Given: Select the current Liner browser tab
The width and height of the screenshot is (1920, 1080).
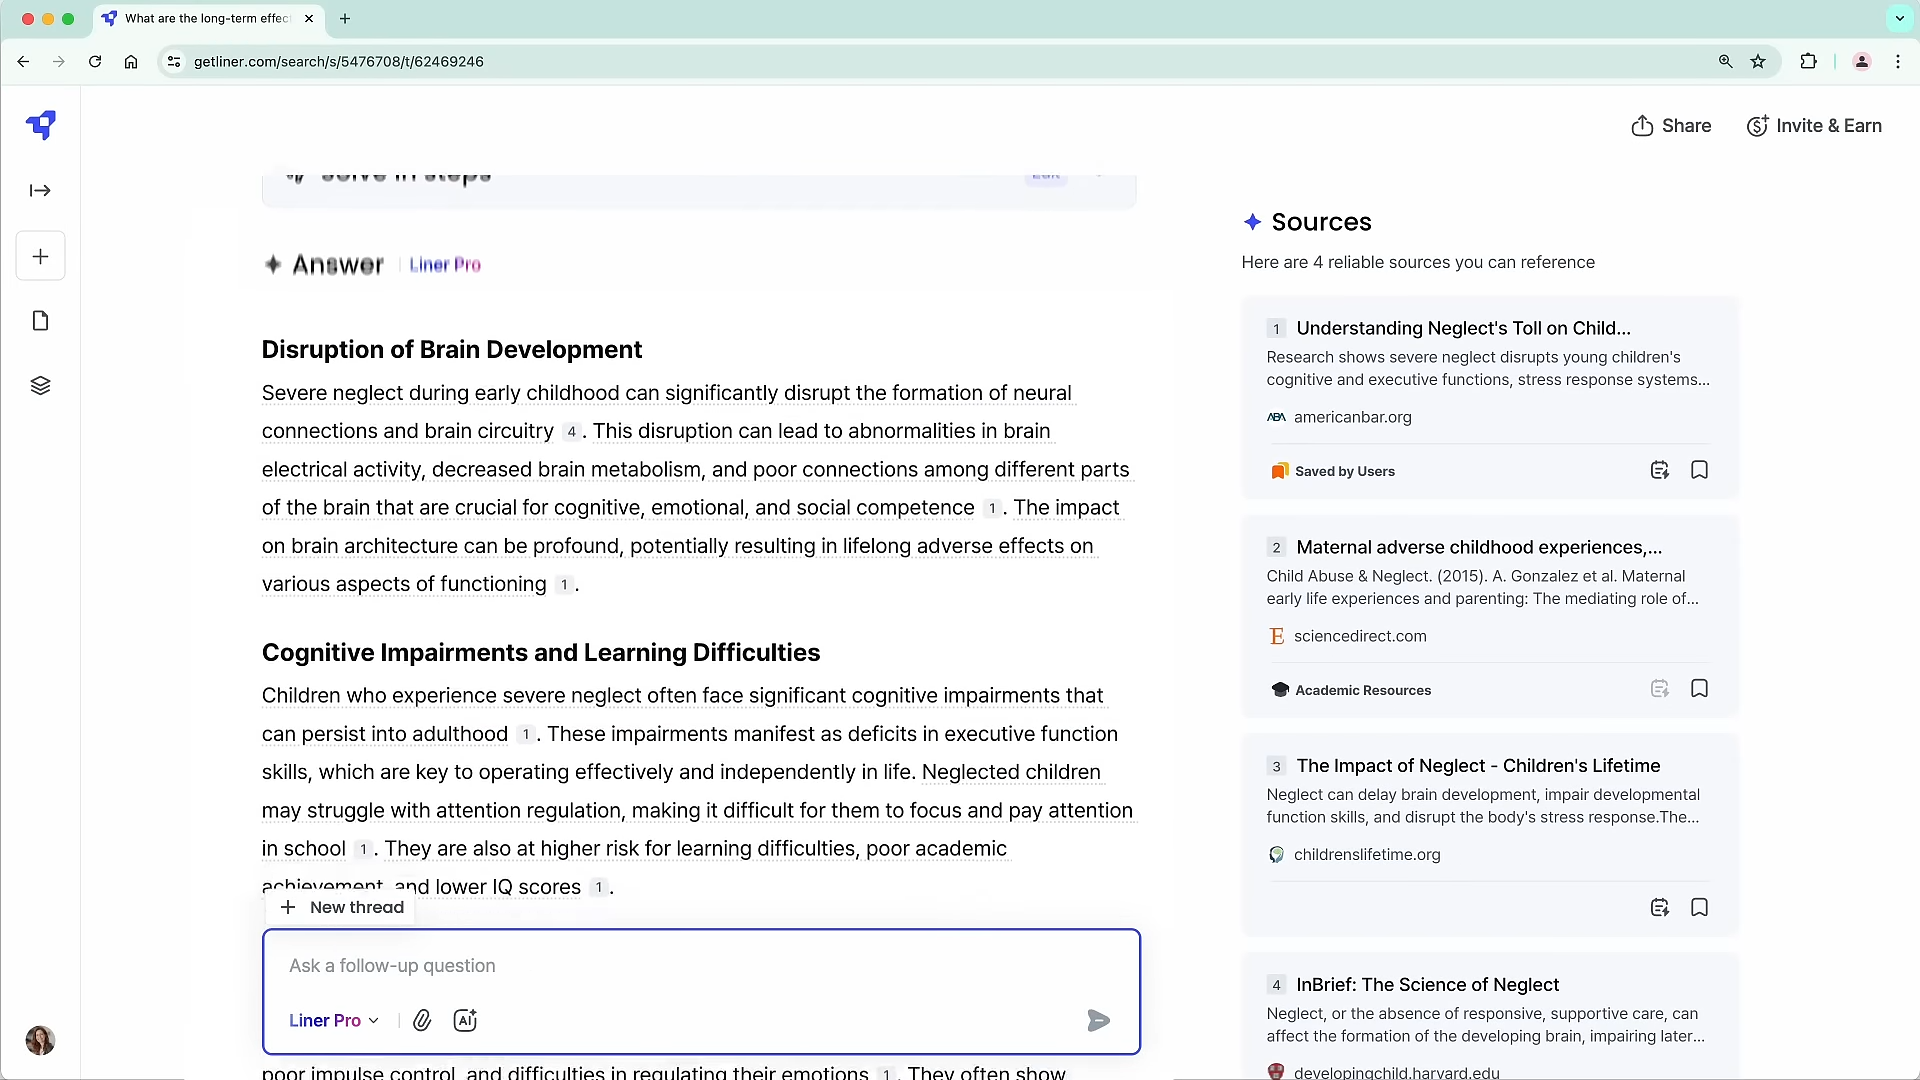Looking at the screenshot, I should [x=205, y=18].
